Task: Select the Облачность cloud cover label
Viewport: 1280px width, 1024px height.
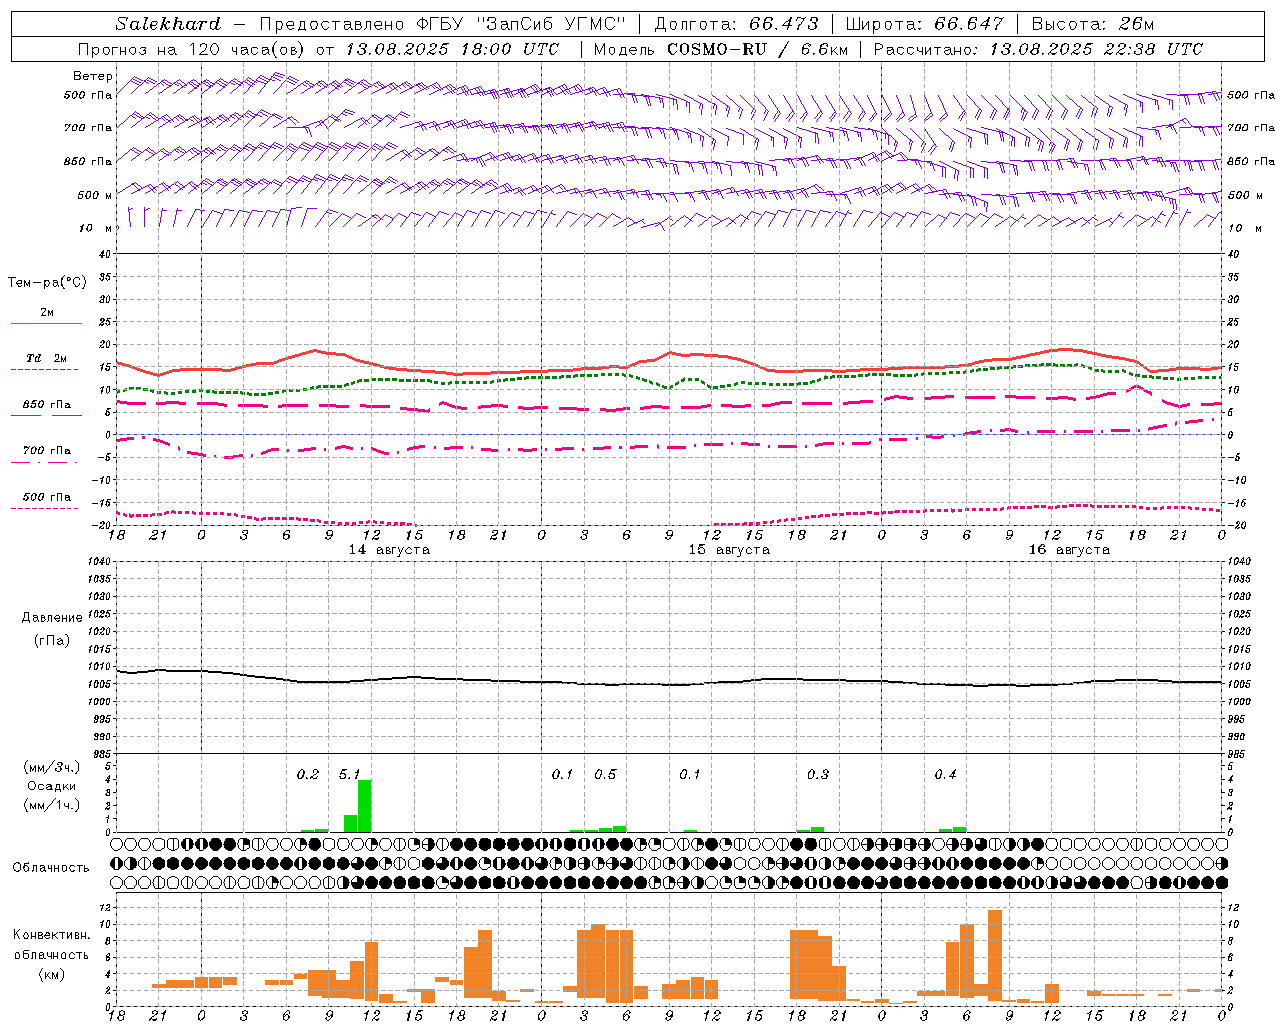Action: [x=51, y=868]
